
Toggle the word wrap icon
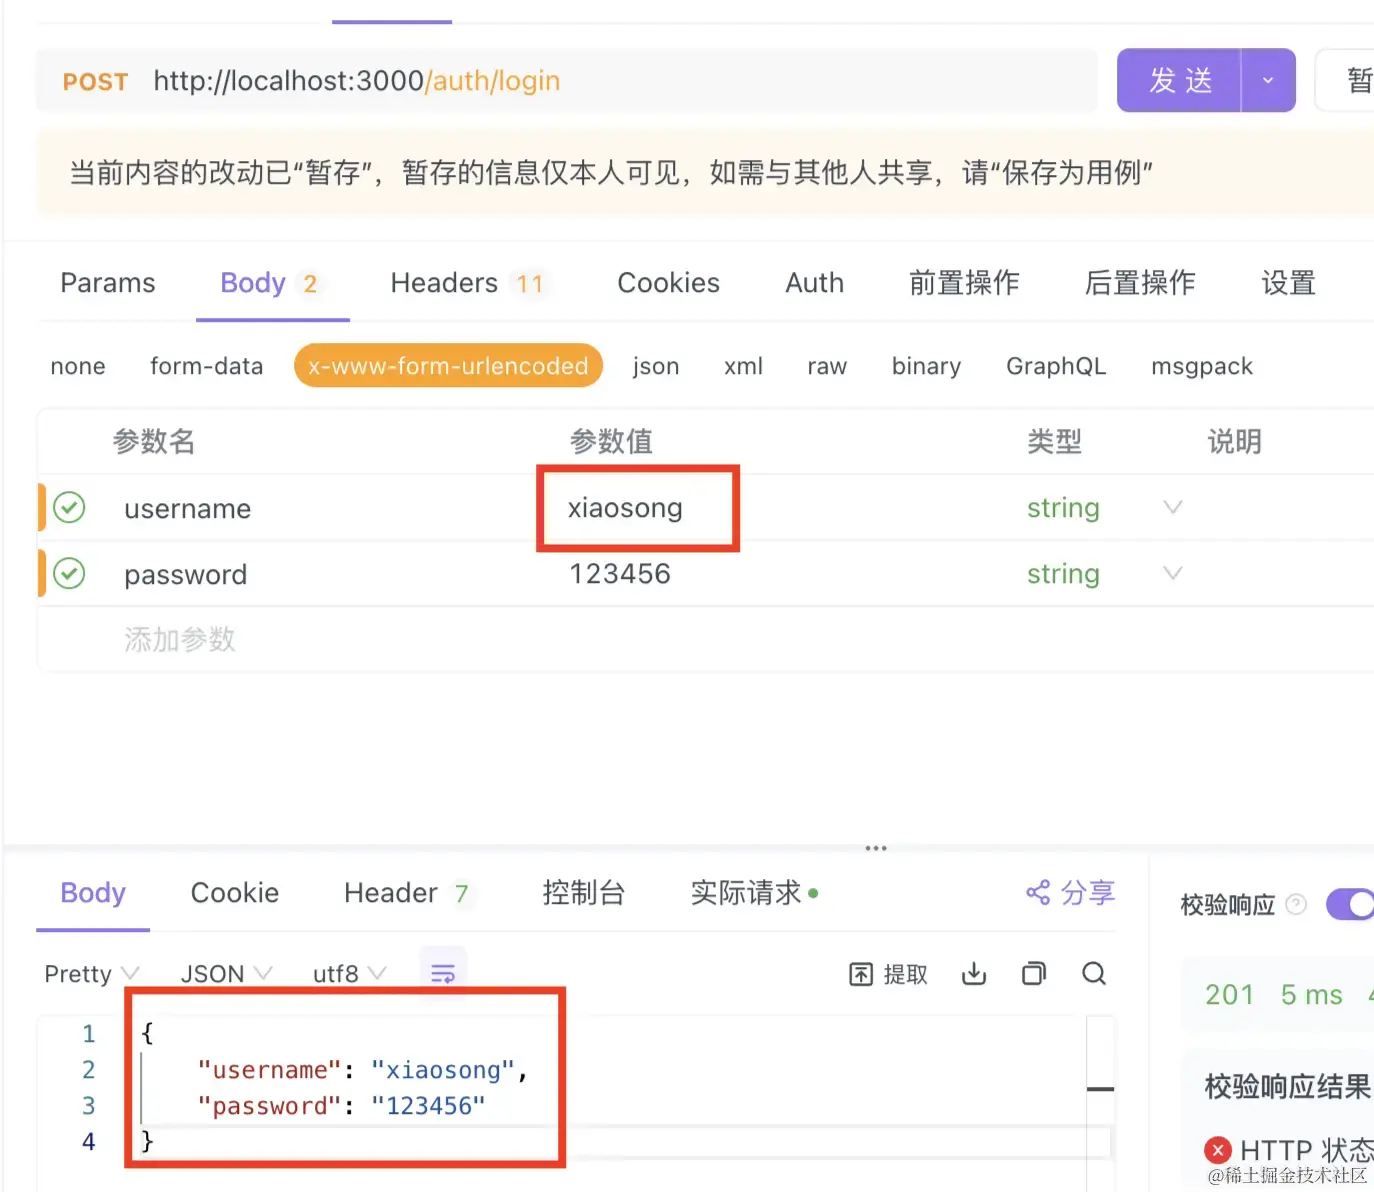click(x=443, y=973)
